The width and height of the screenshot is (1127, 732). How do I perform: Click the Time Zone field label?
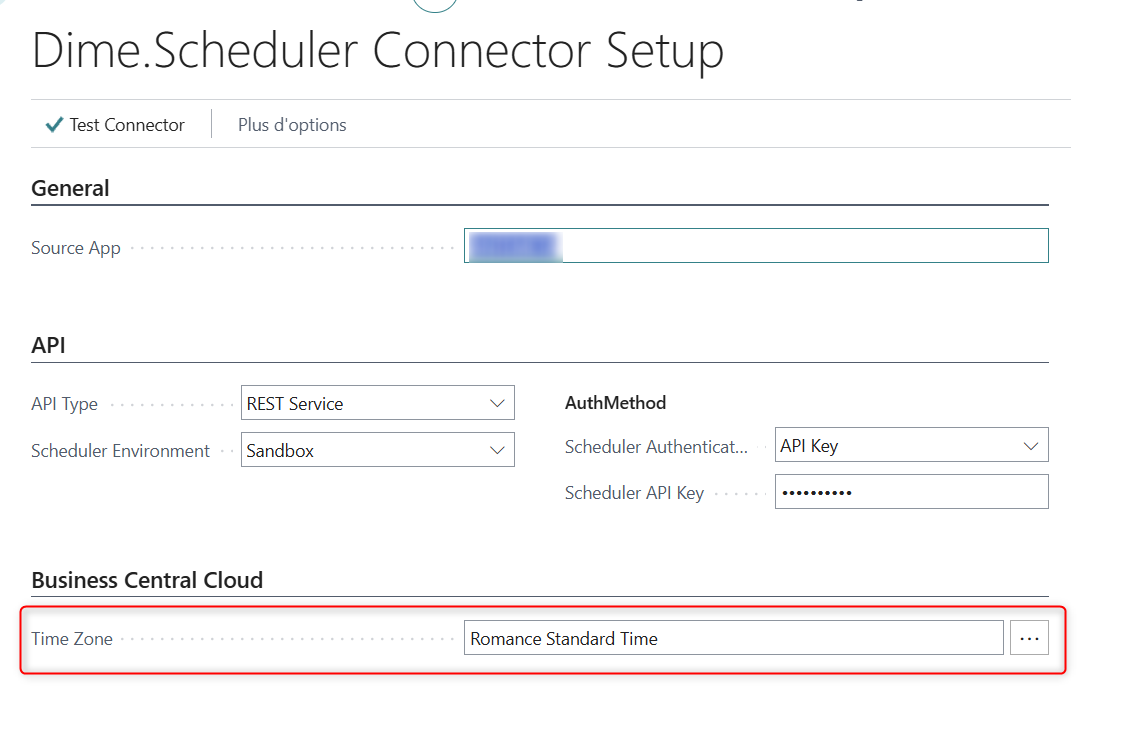(x=72, y=639)
